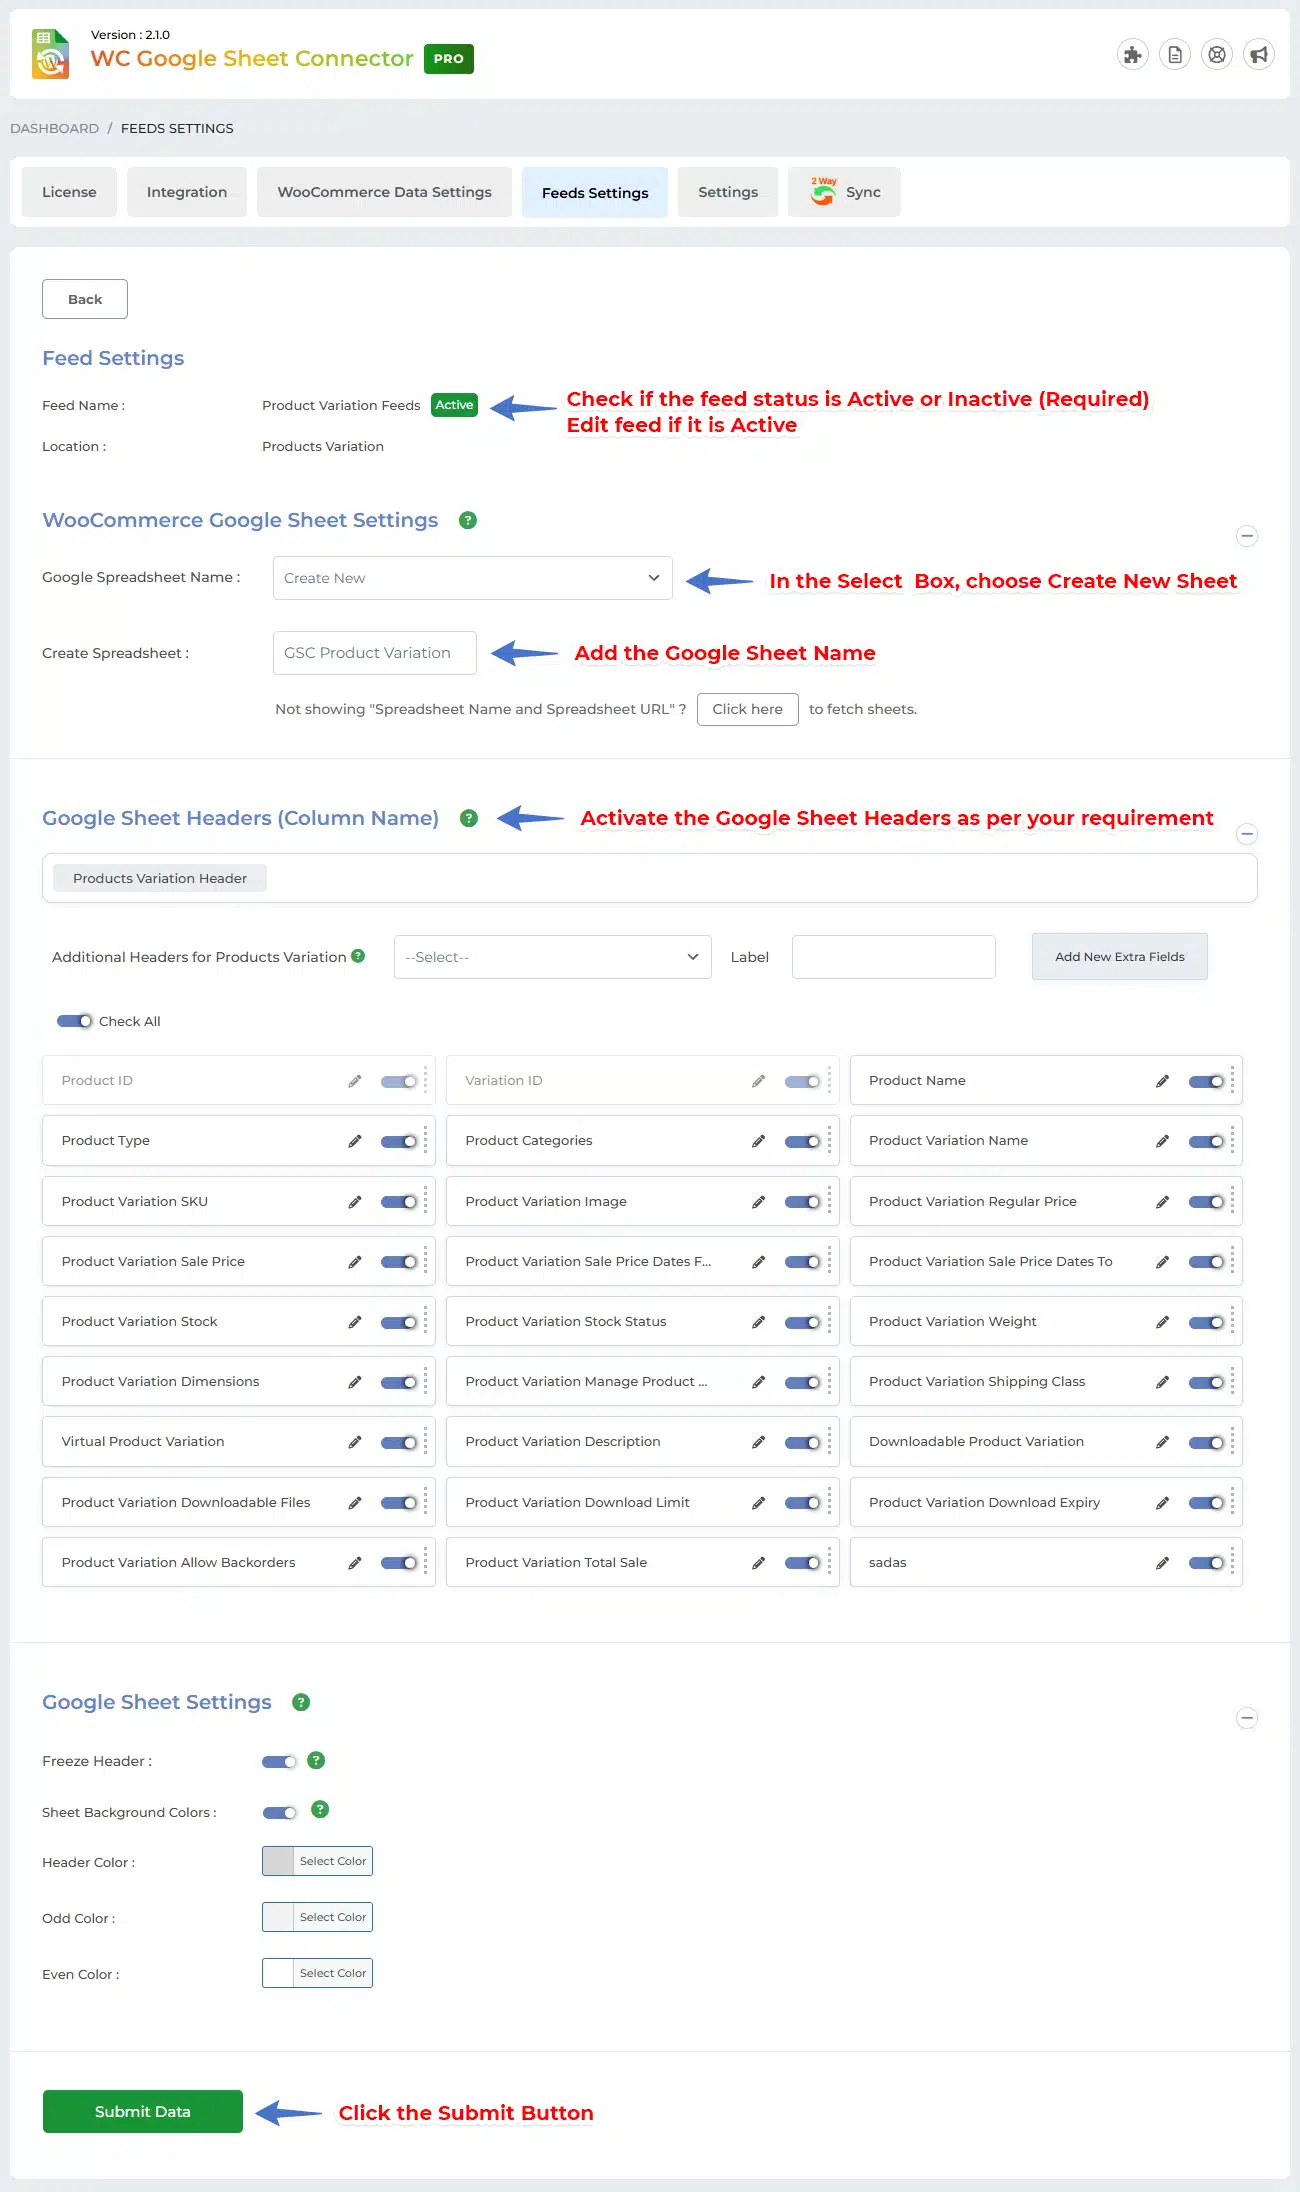Click help icon next to Google Sheet Settings
The width and height of the screenshot is (1300, 2192).
301,1702
